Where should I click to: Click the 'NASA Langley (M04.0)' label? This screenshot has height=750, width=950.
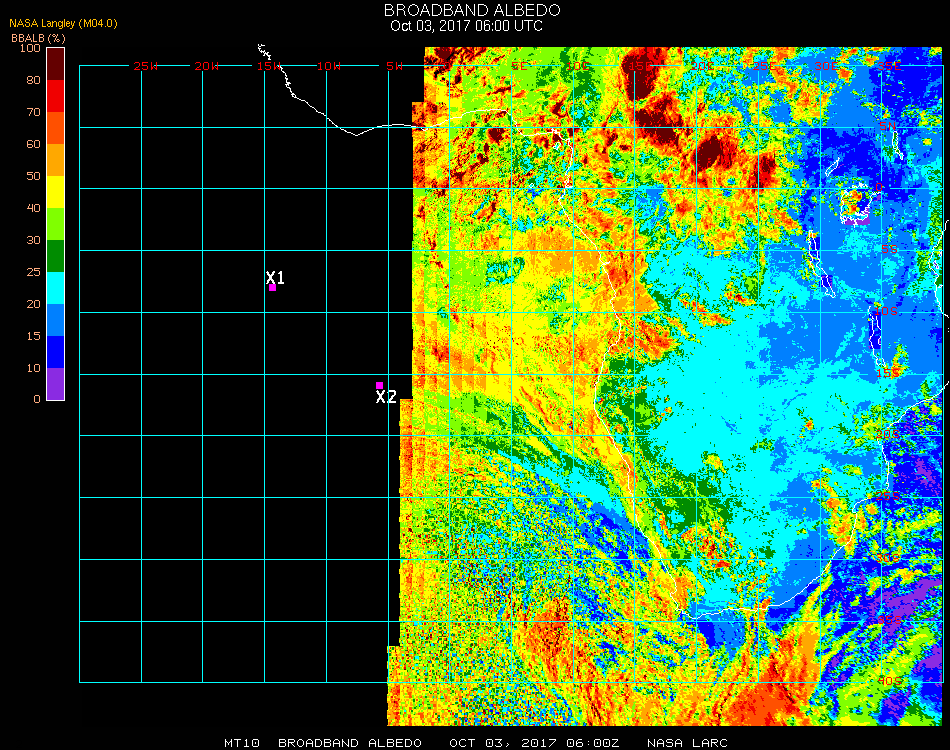coord(63,24)
